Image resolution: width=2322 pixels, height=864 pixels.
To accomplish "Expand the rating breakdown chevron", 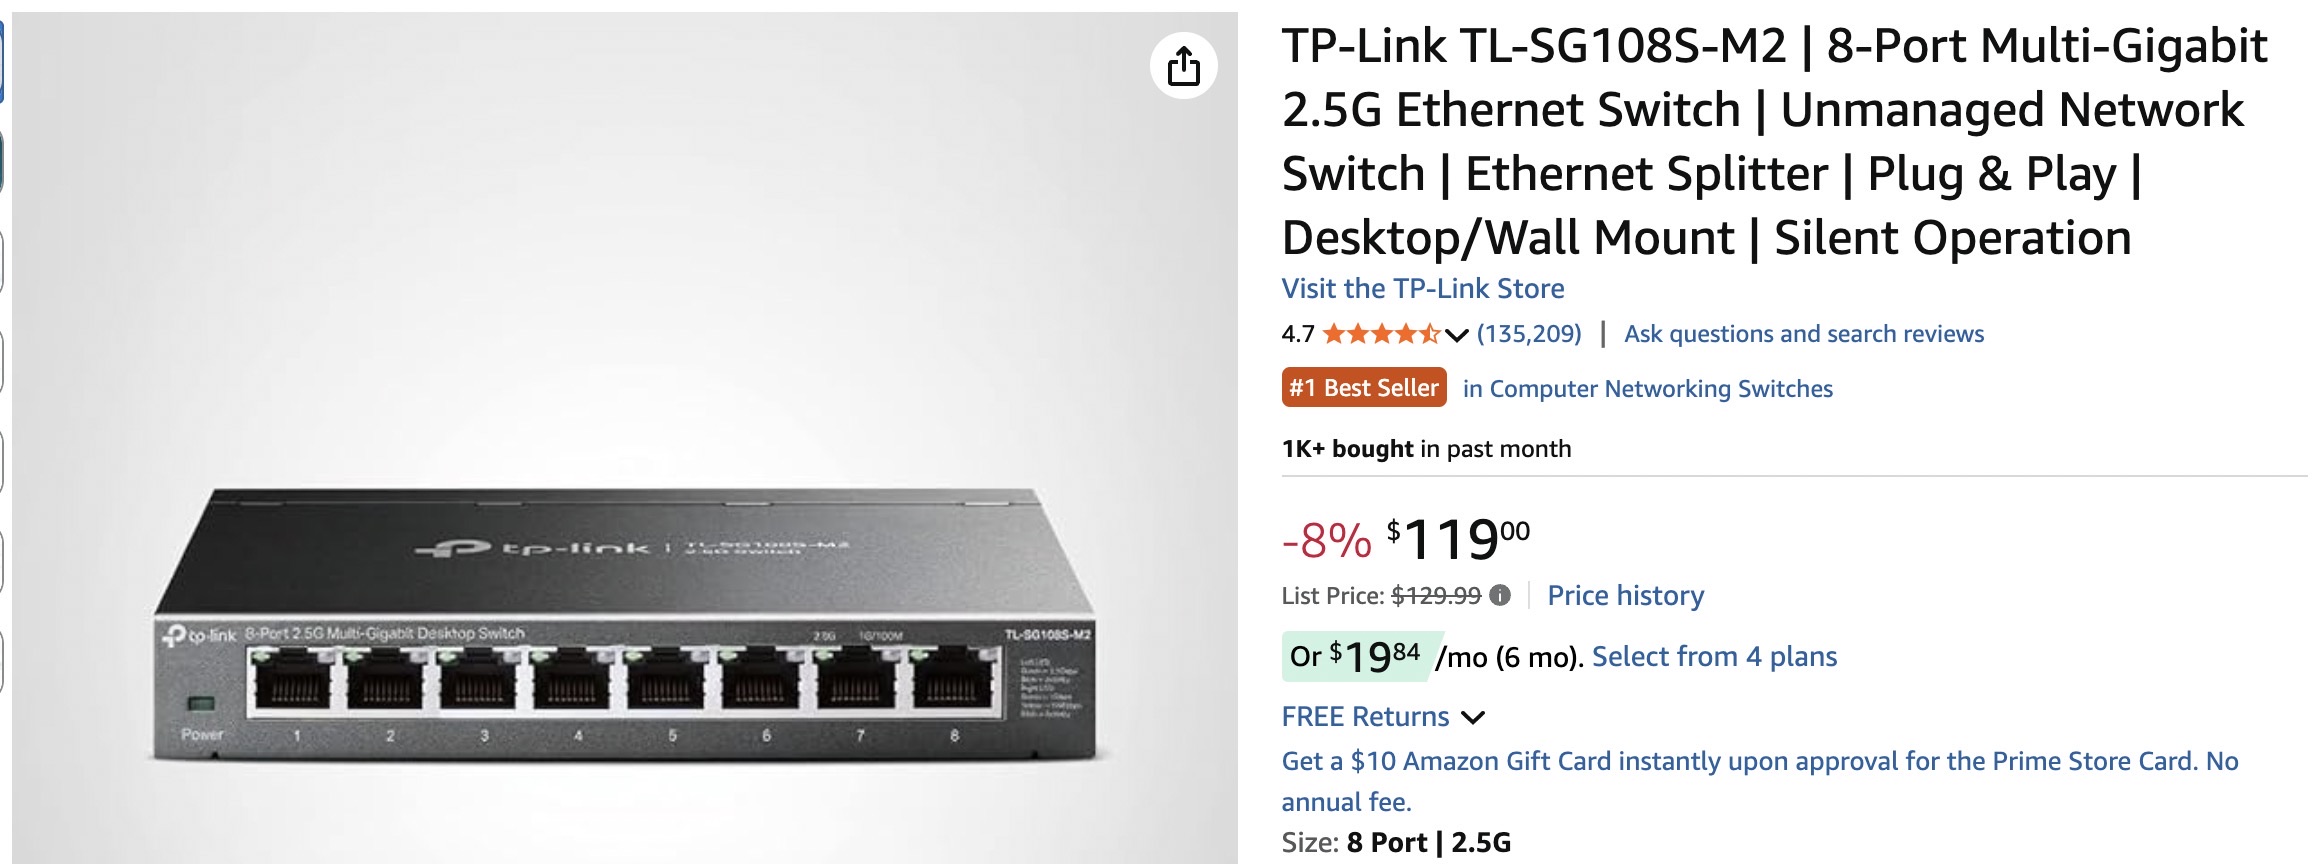I will pos(1457,335).
